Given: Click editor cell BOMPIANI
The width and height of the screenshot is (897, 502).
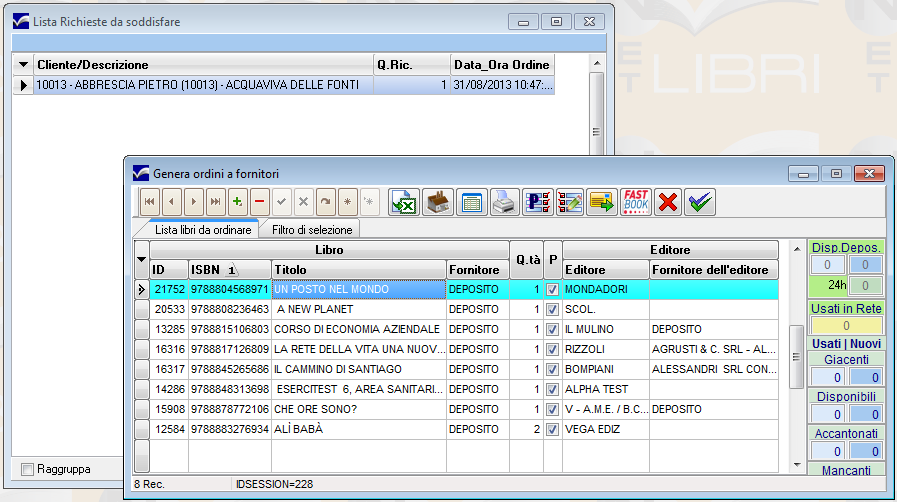Looking at the screenshot, I should [606, 369].
